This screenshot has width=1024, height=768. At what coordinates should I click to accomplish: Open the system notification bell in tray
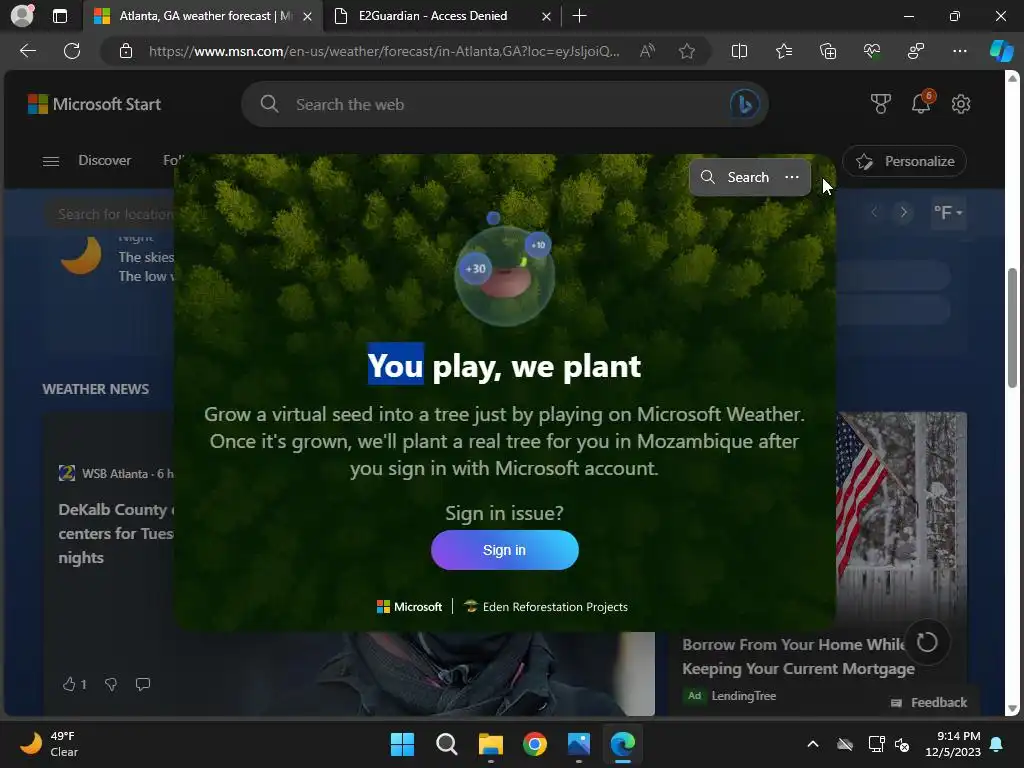[x=997, y=744]
